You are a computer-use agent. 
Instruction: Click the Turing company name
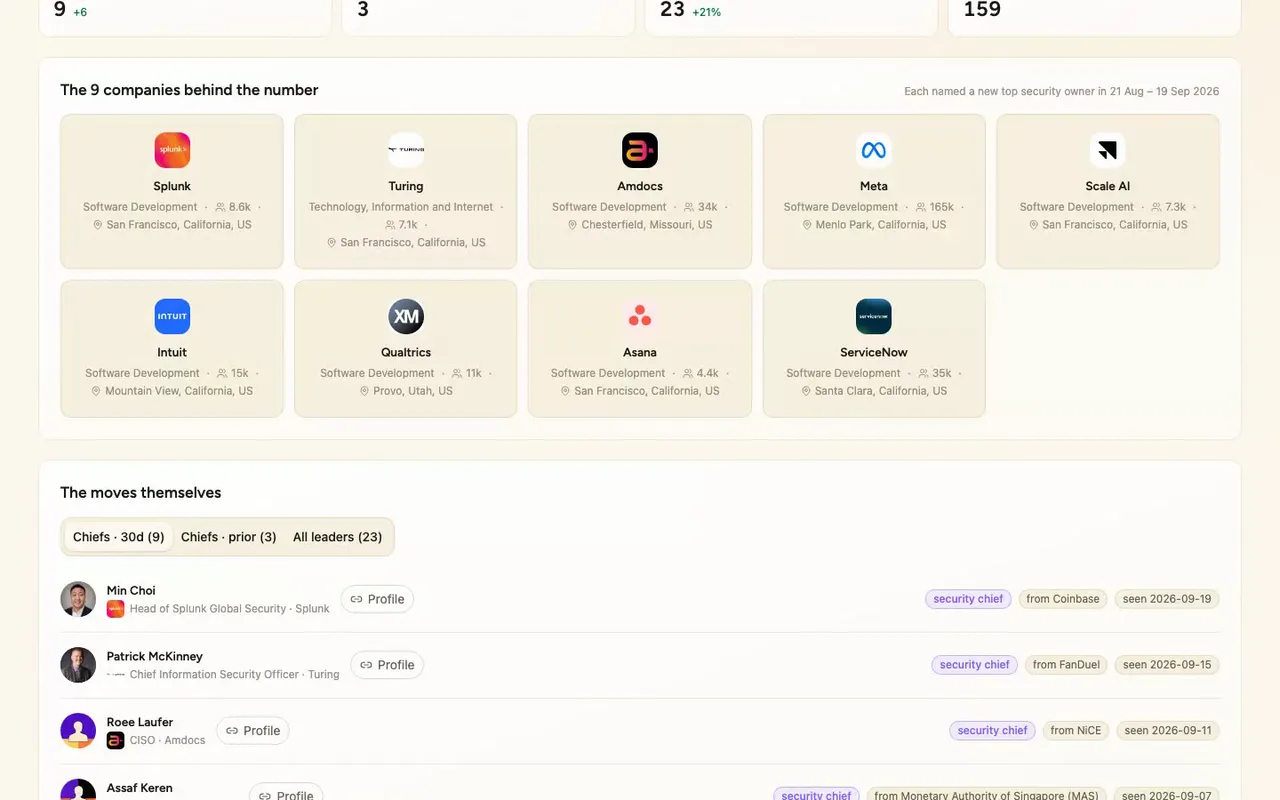[406, 186]
